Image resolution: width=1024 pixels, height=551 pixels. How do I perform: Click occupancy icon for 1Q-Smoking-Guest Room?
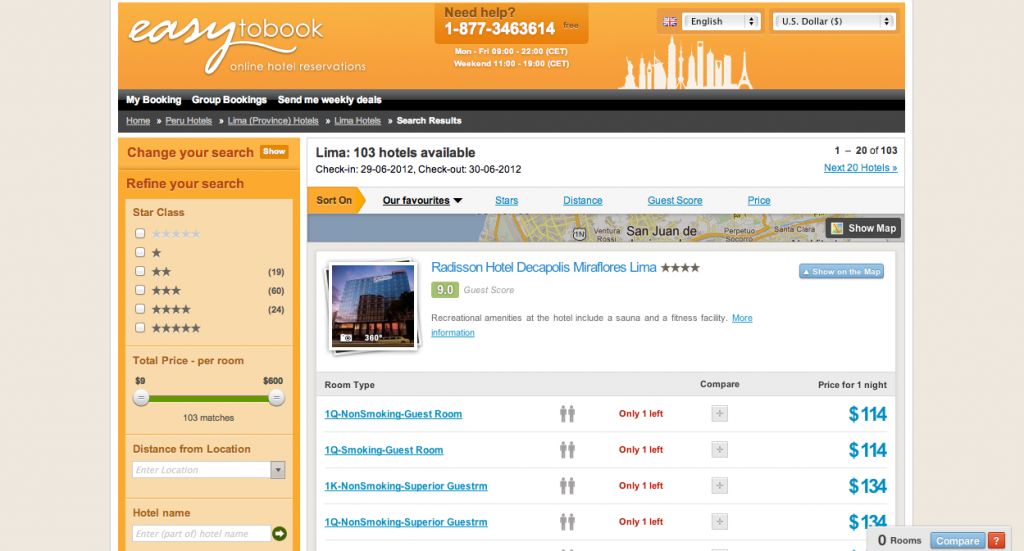click(x=567, y=450)
